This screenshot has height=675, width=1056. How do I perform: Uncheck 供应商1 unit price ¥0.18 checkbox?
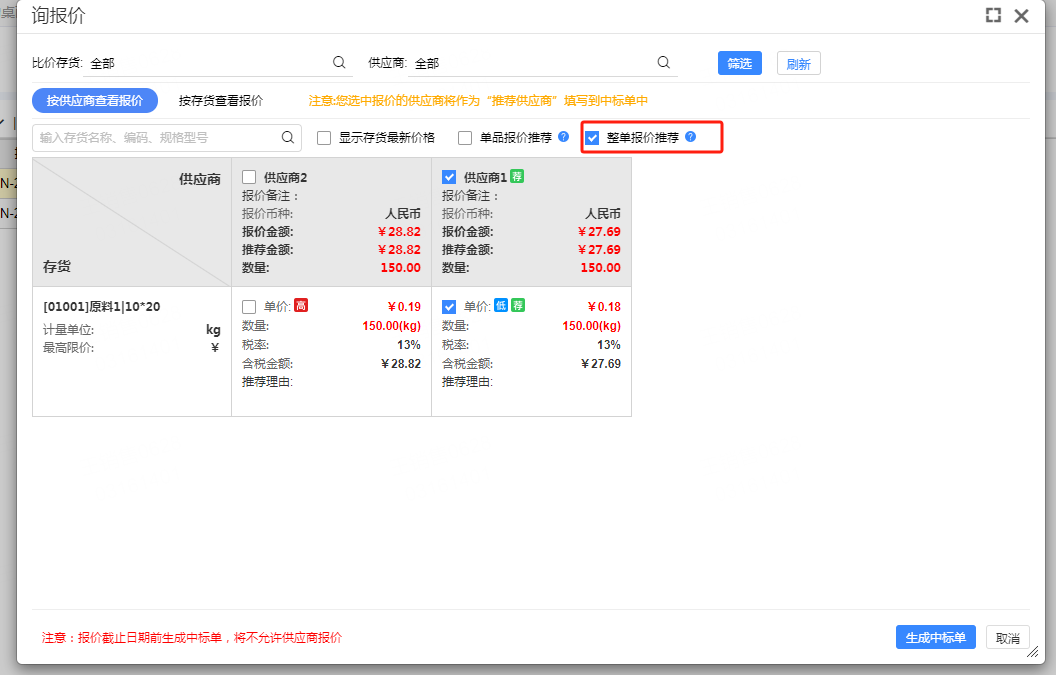449,307
